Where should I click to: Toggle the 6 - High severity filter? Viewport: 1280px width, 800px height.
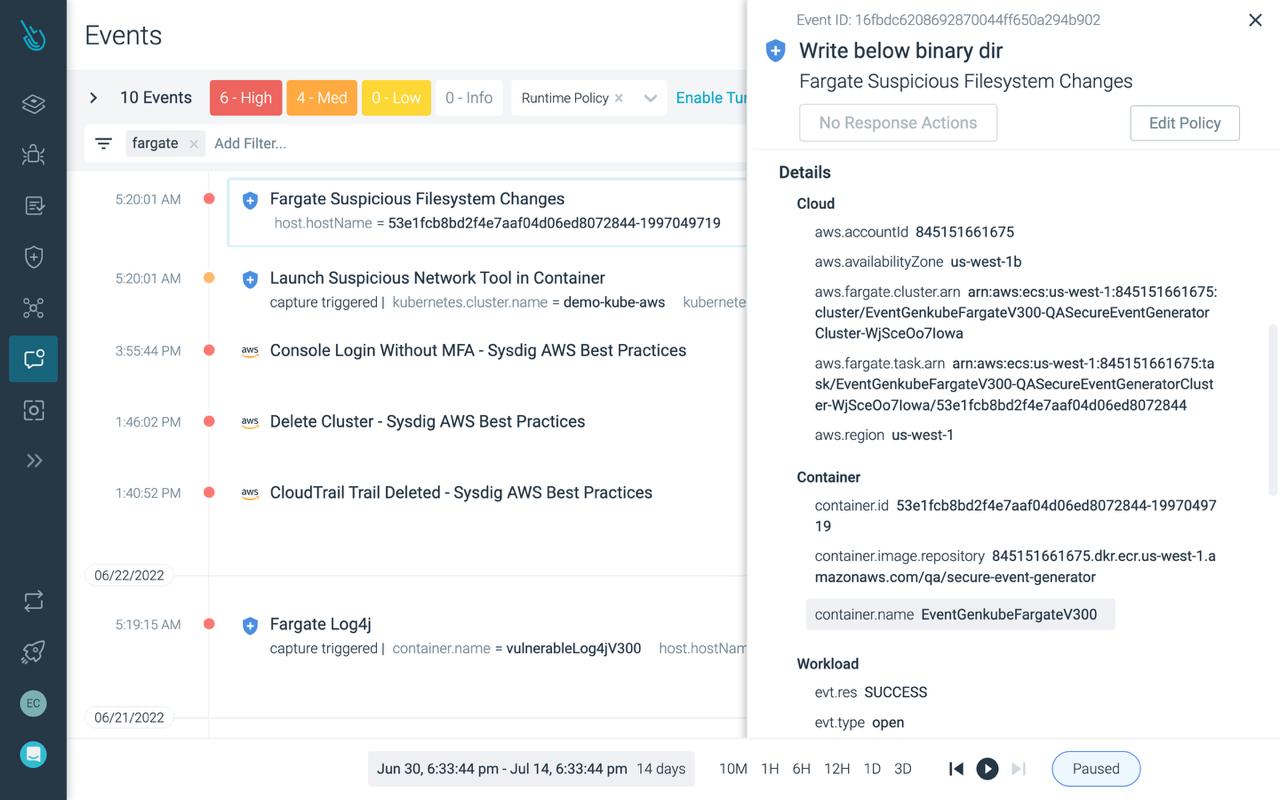(x=245, y=97)
